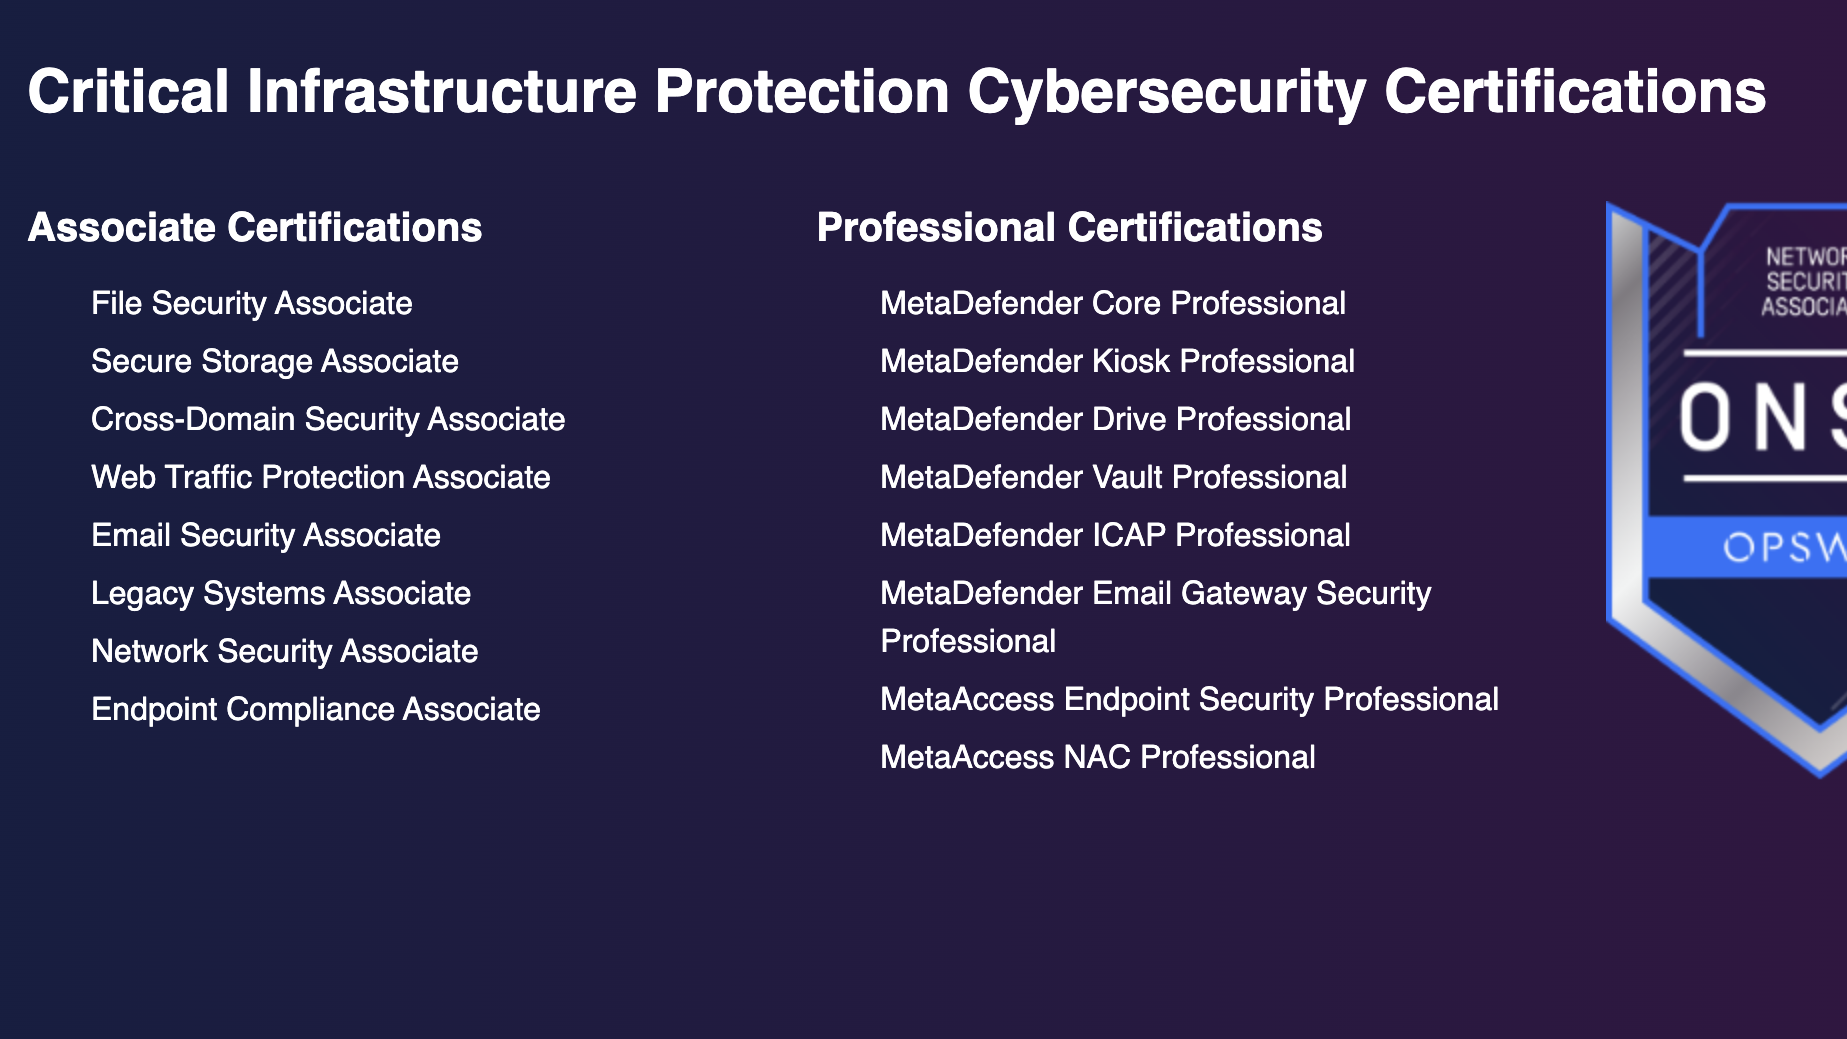
Task: Click the Professional Certifications heading
Action: (x=1069, y=227)
